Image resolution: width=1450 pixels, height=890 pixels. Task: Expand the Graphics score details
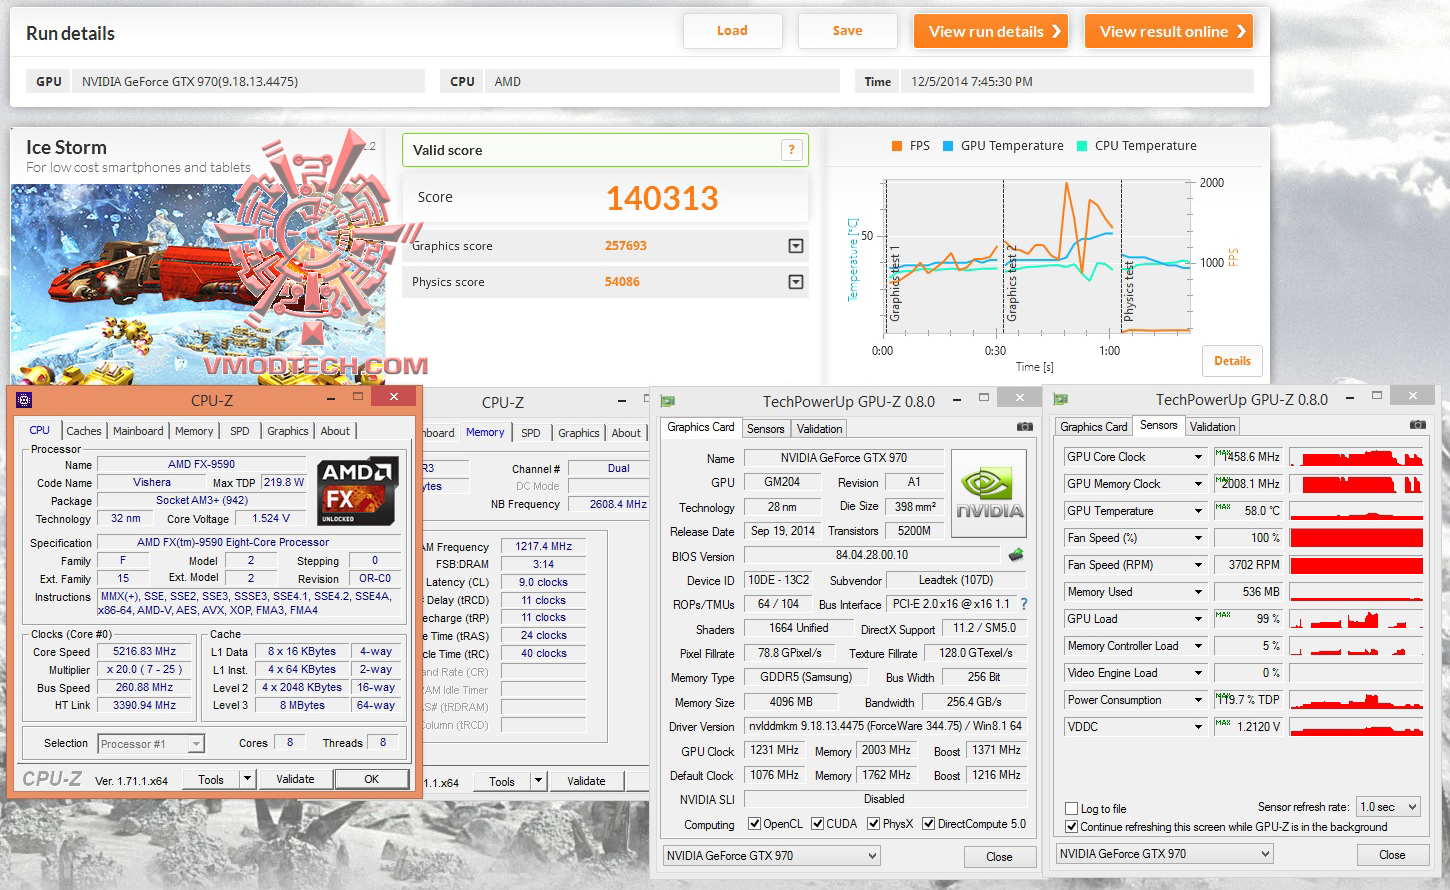click(x=796, y=246)
